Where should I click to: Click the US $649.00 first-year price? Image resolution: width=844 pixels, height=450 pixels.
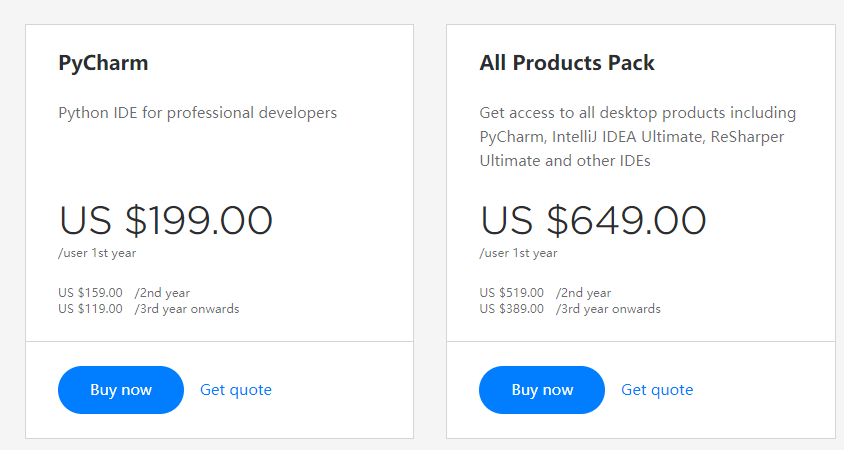[x=593, y=221]
